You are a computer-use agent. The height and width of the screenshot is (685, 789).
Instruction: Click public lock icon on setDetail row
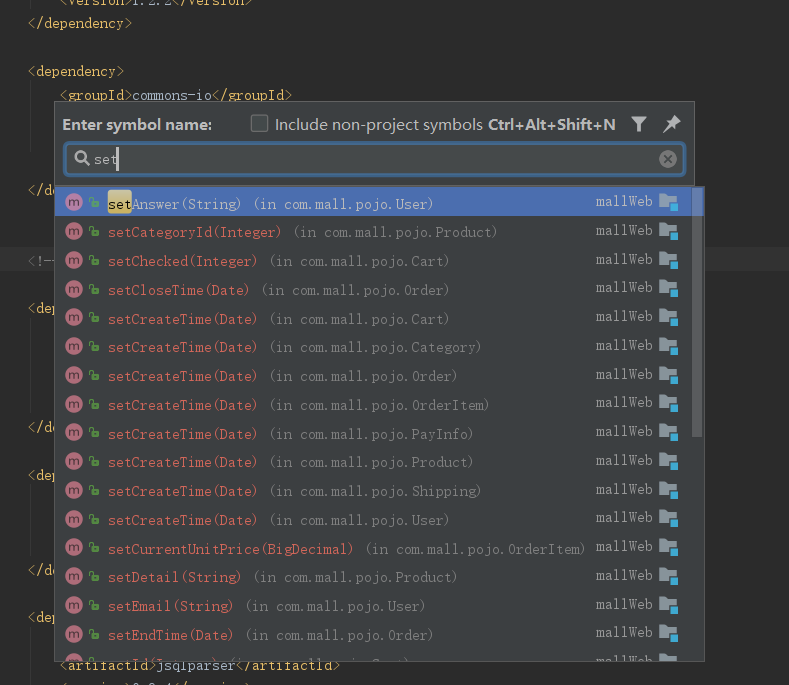coord(94,576)
